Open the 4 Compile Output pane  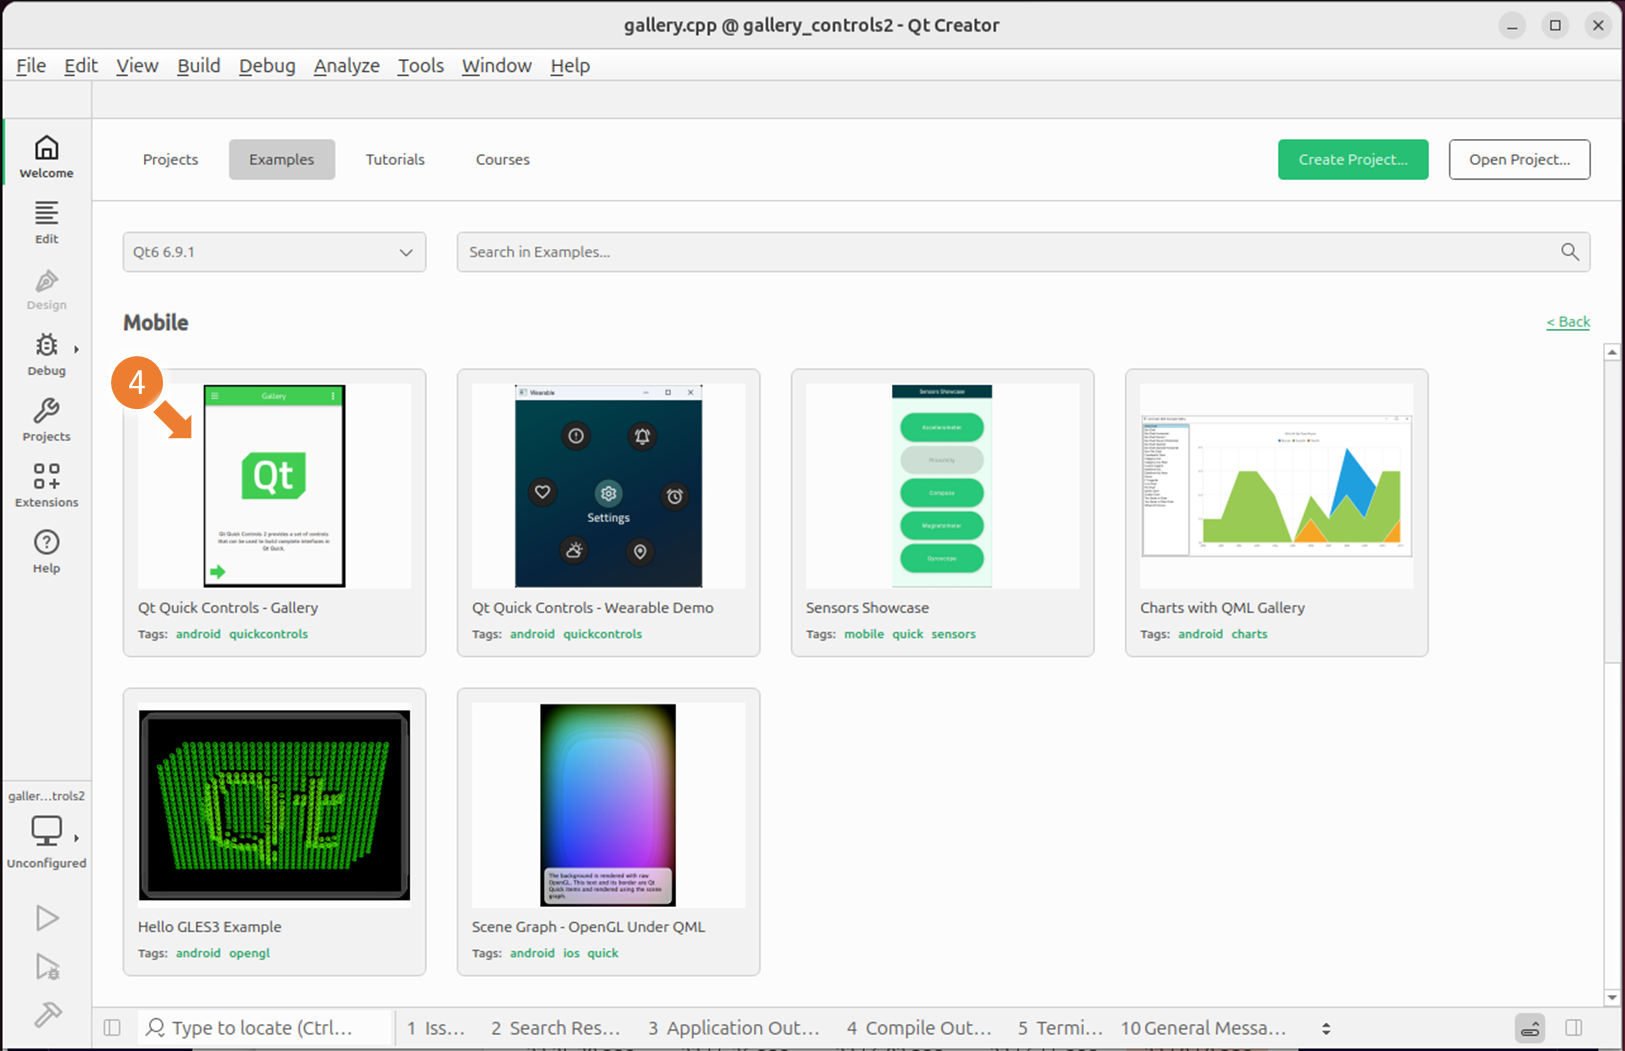click(918, 1028)
